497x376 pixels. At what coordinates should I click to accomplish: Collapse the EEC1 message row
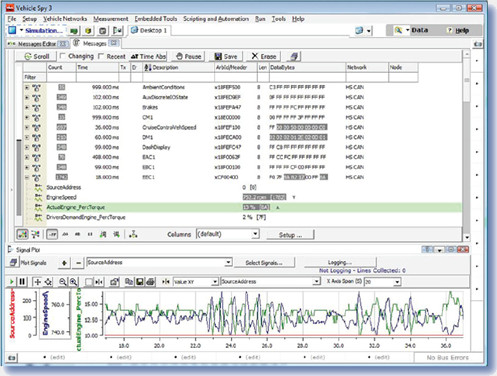point(27,177)
